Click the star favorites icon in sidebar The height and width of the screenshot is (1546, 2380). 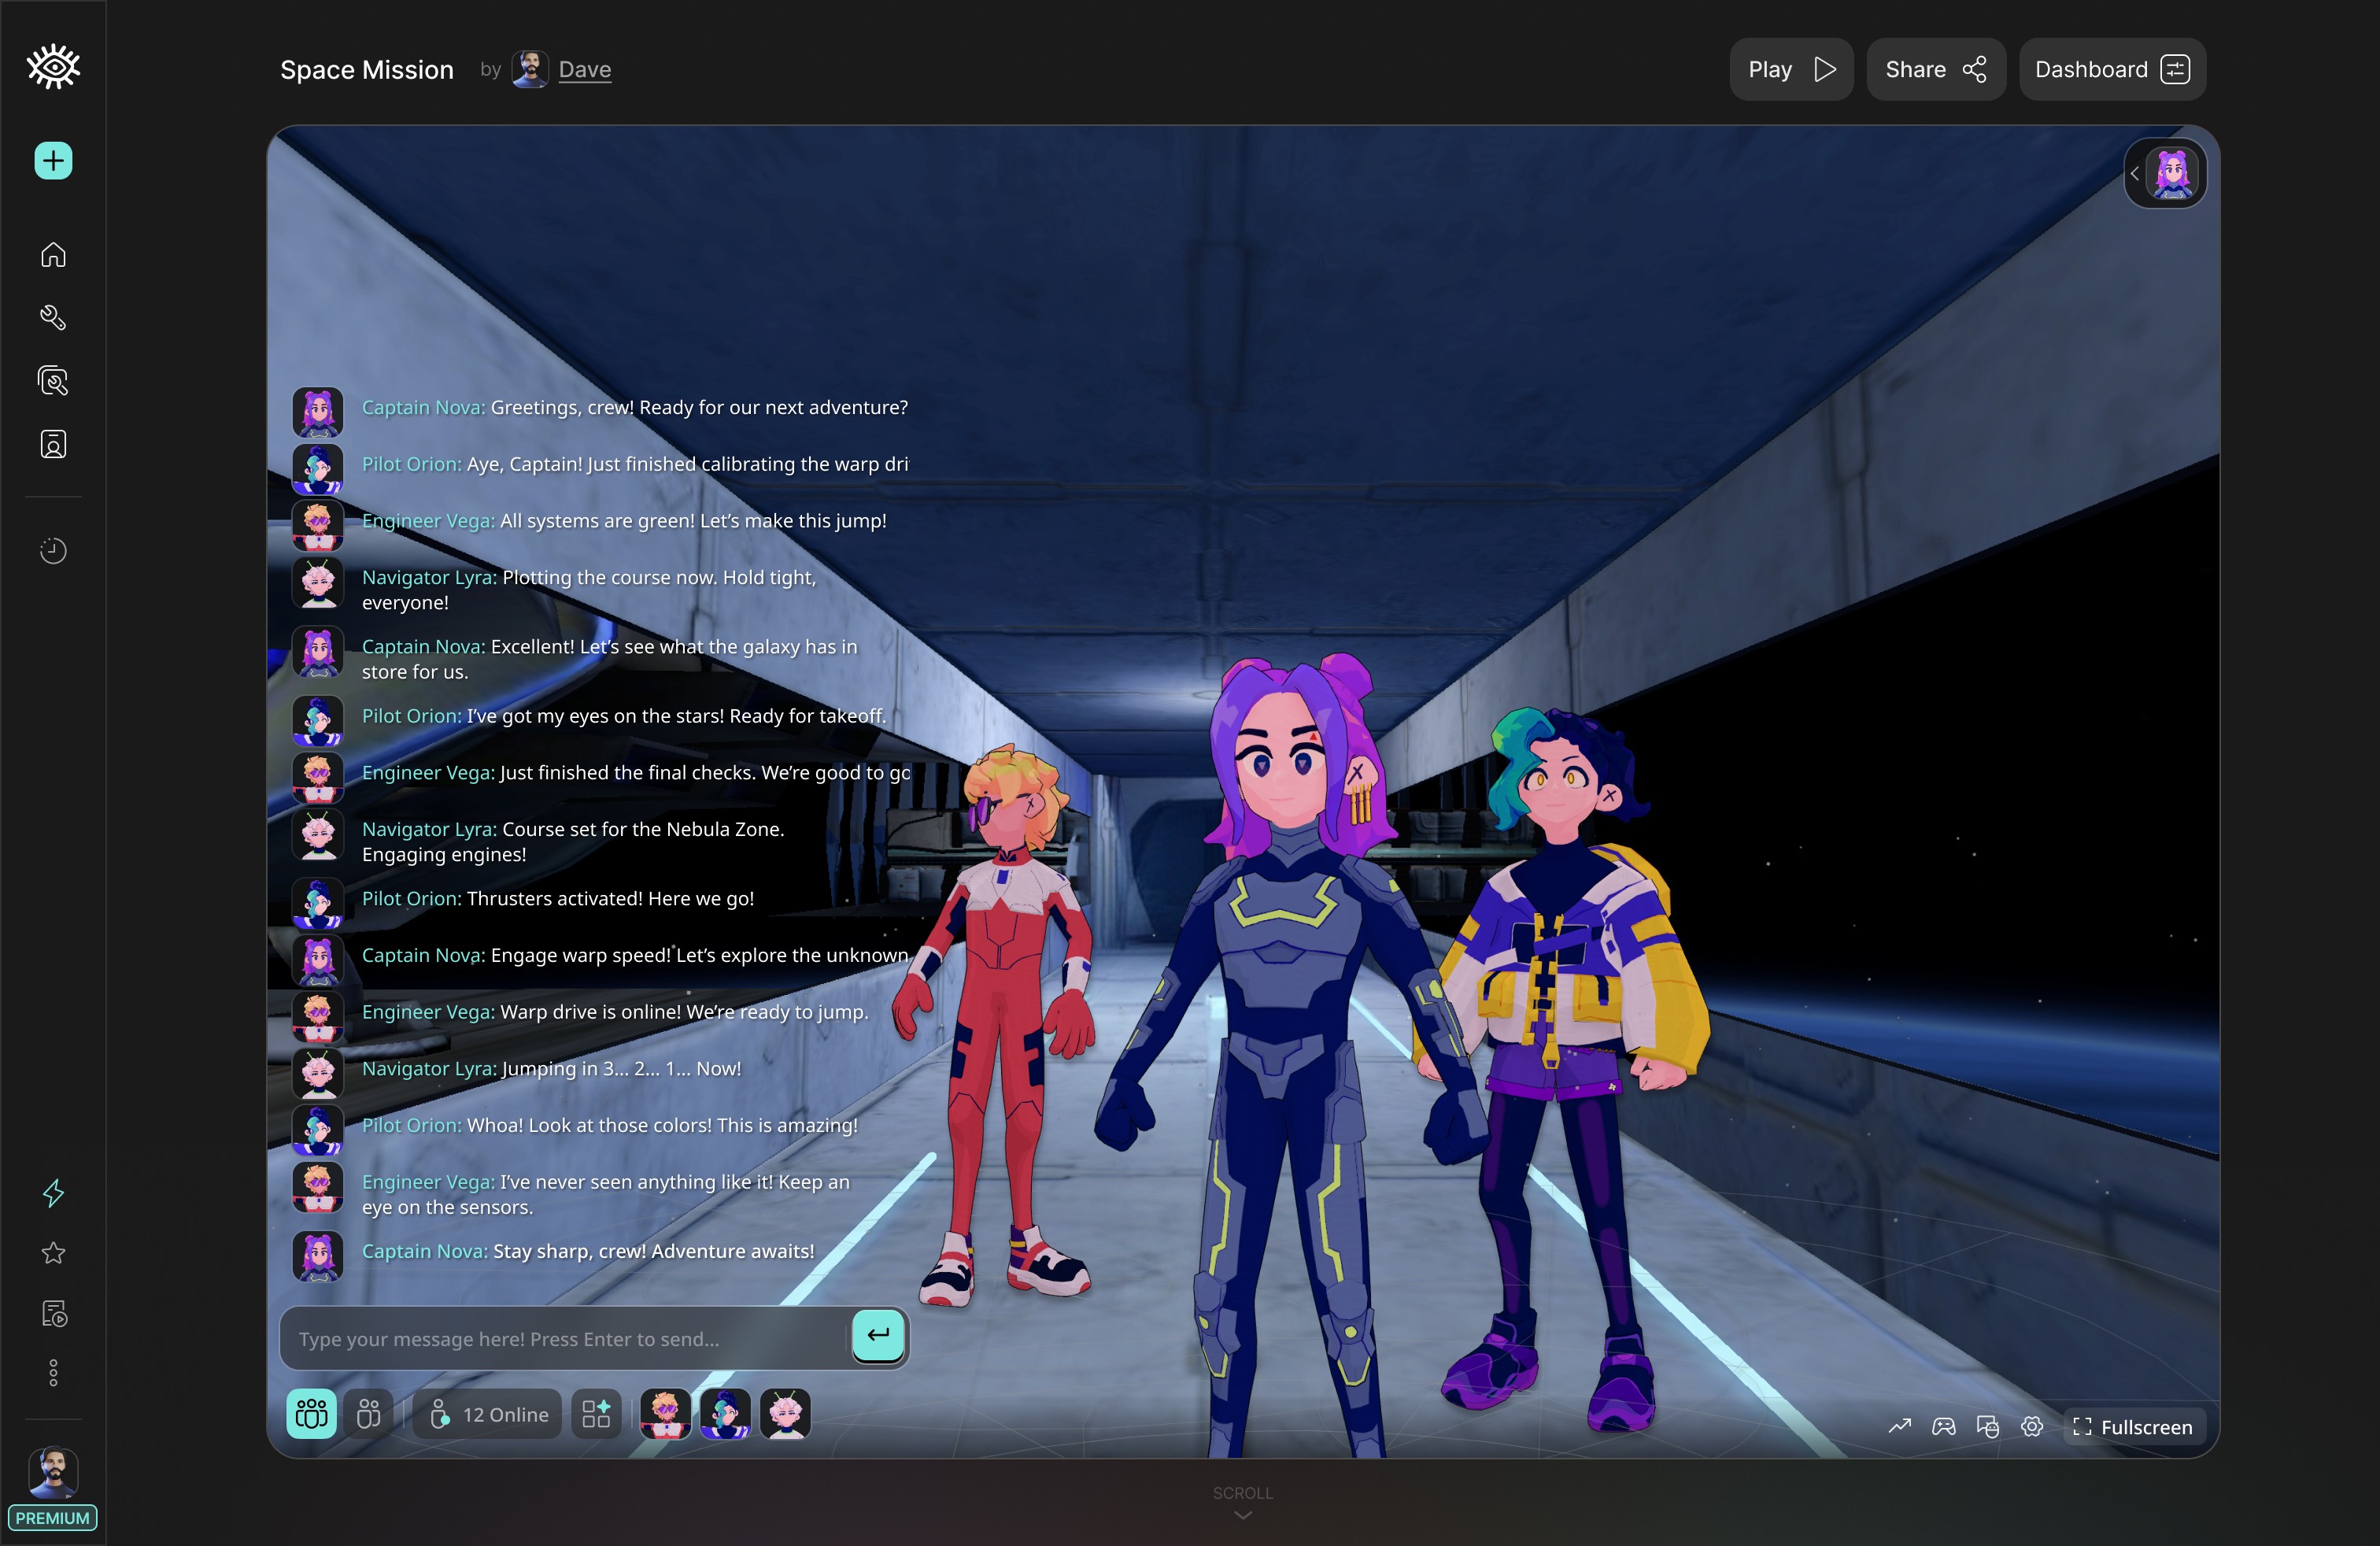pyautogui.click(x=53, y=1253)
